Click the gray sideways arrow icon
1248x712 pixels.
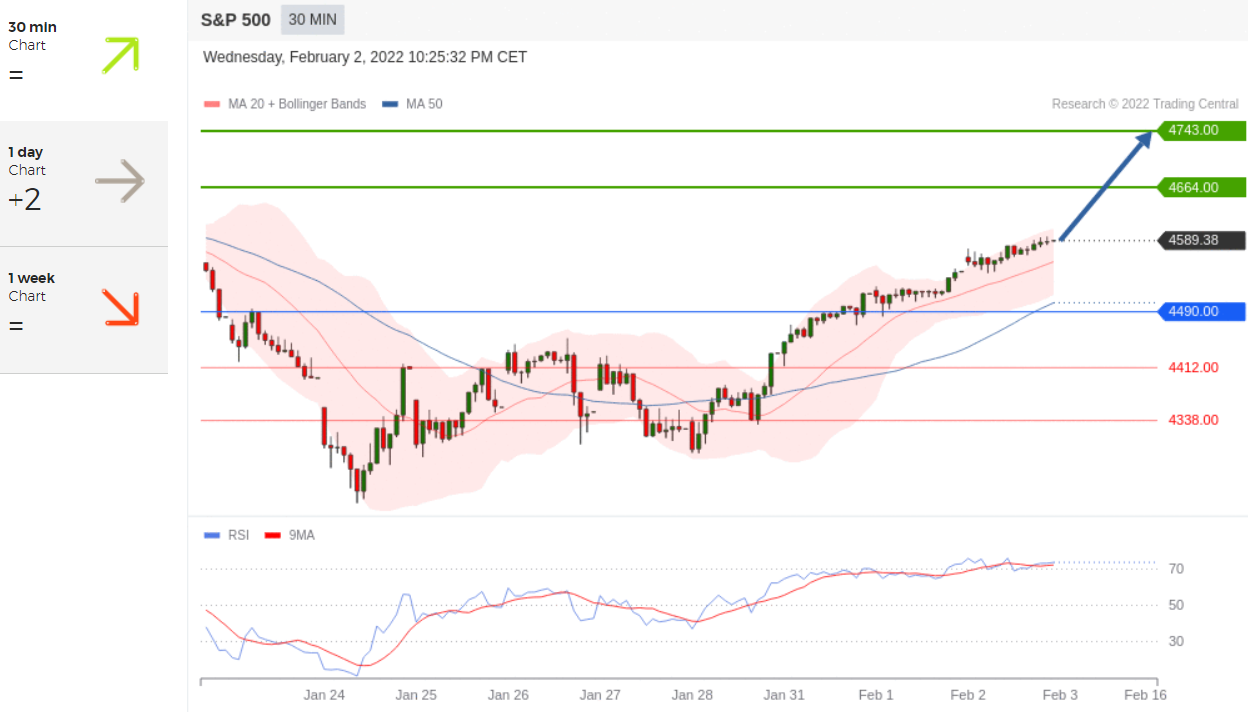(120, 181)
